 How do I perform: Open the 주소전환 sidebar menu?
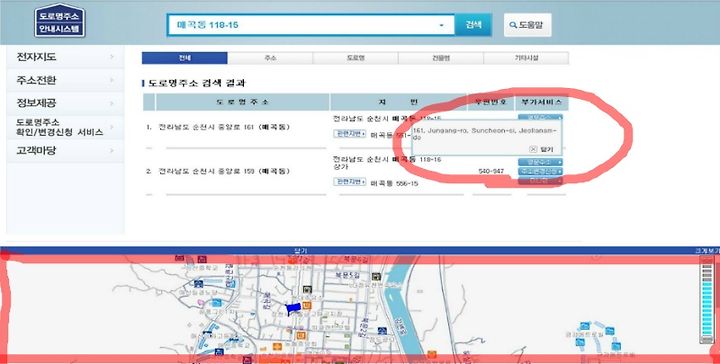coord(65,80)
